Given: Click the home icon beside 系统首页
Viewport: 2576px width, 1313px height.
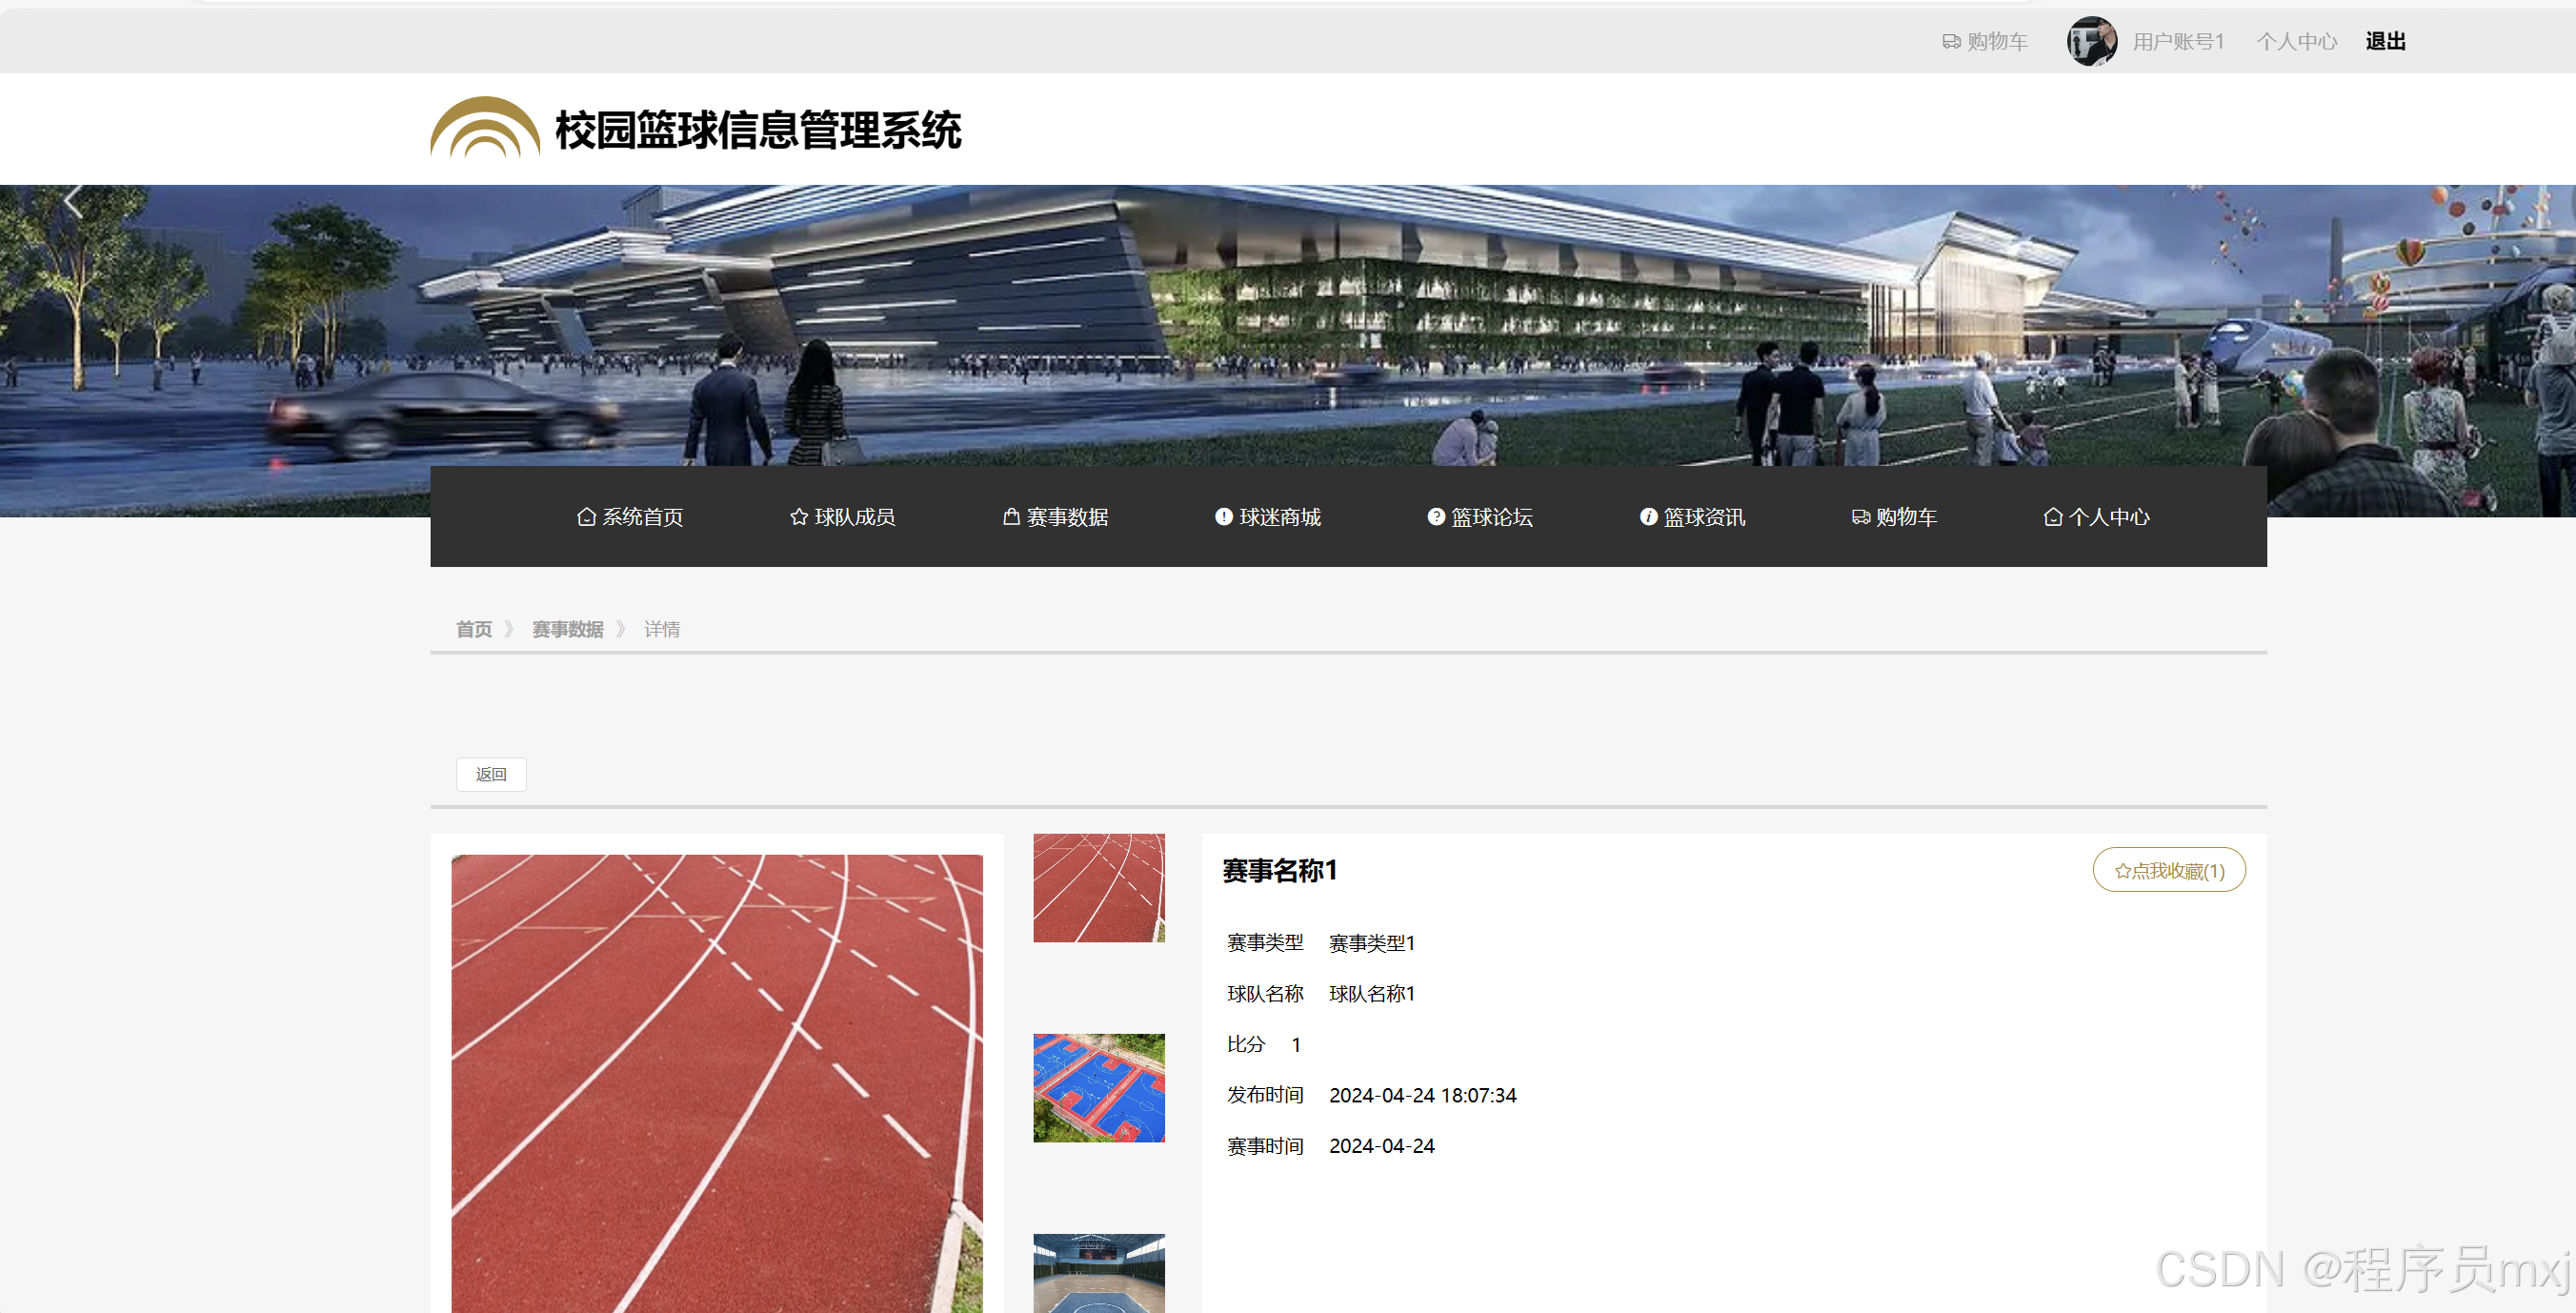Looking at the screenshot, I should click(x=587, y=516).
